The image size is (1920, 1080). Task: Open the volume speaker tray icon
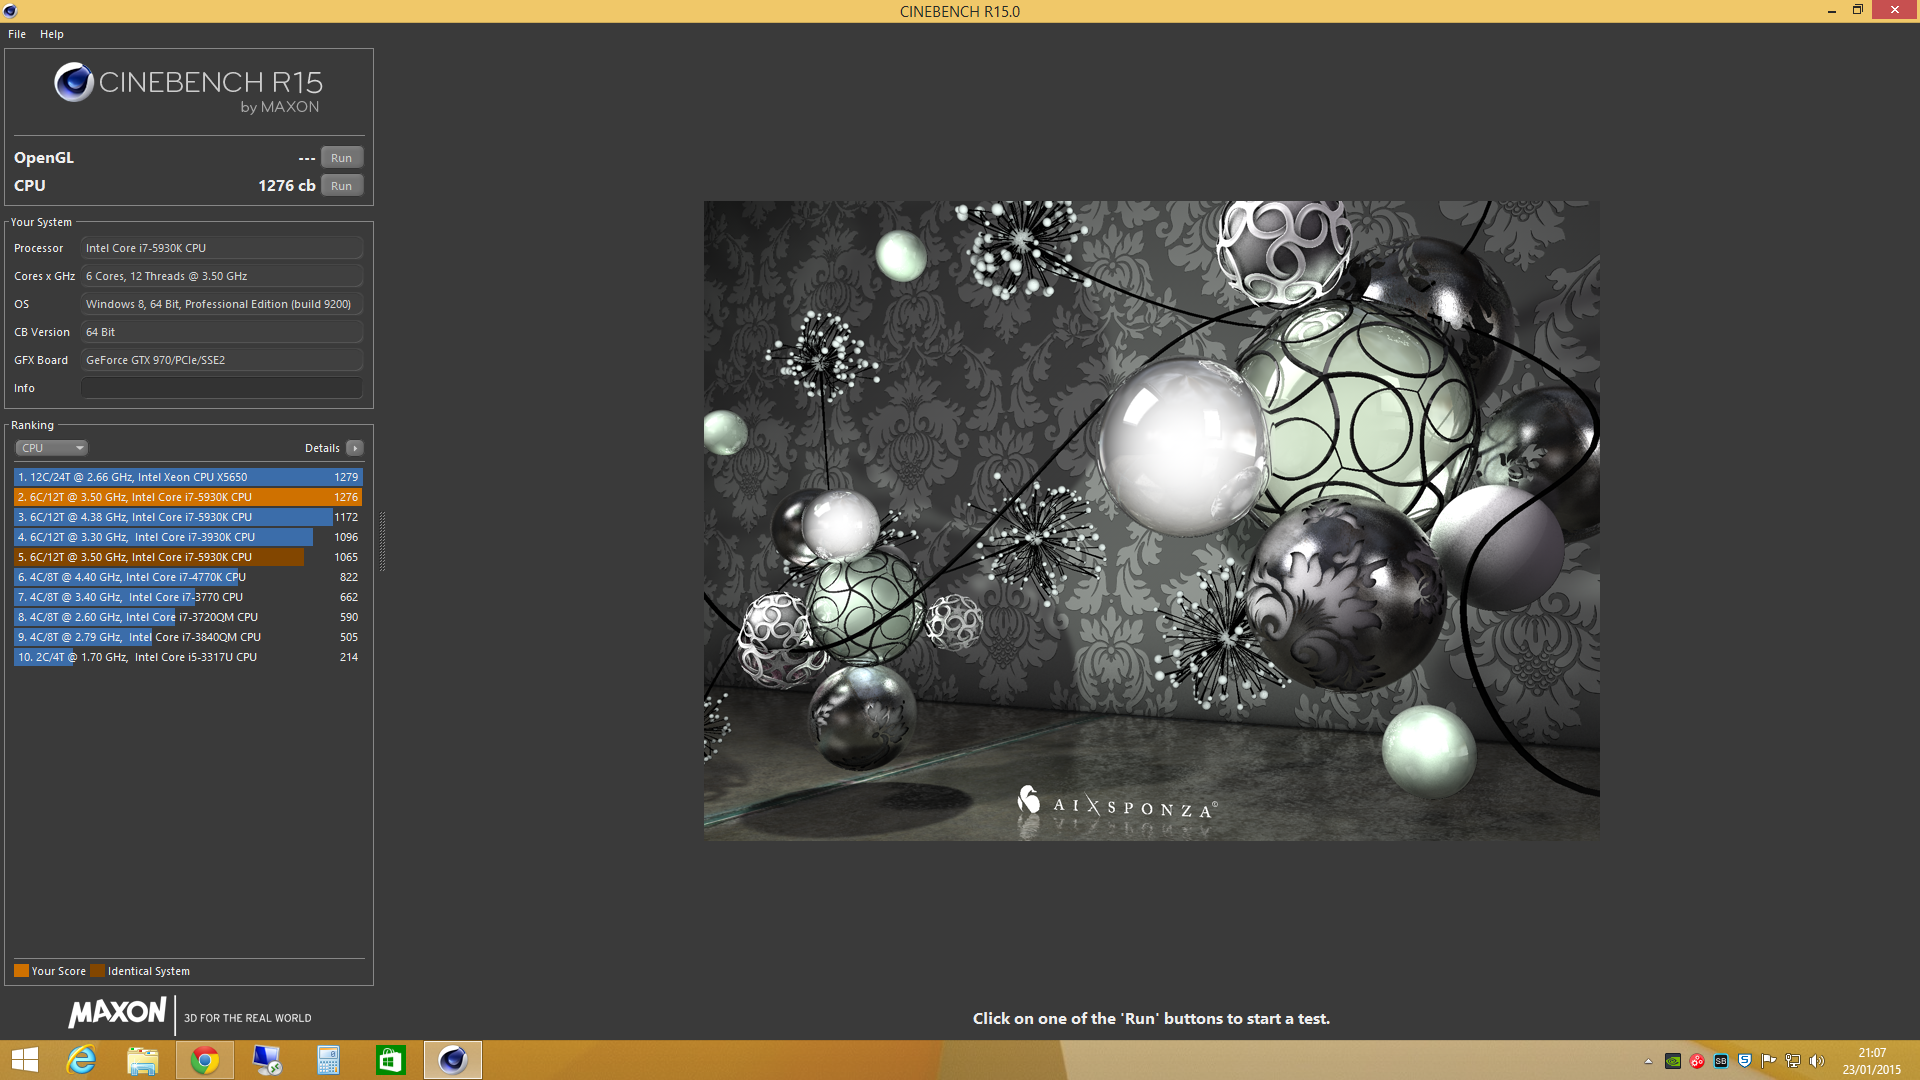(1817, 1061)
